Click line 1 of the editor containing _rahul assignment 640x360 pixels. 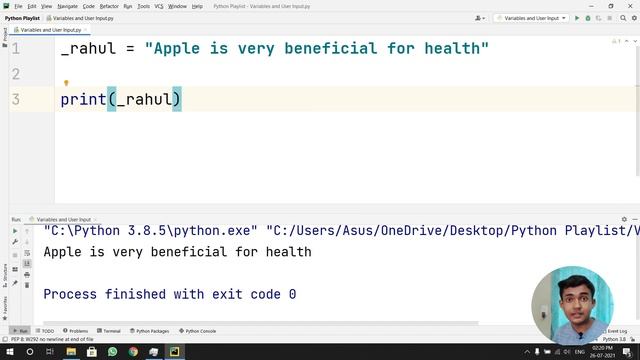coord(274,49)
